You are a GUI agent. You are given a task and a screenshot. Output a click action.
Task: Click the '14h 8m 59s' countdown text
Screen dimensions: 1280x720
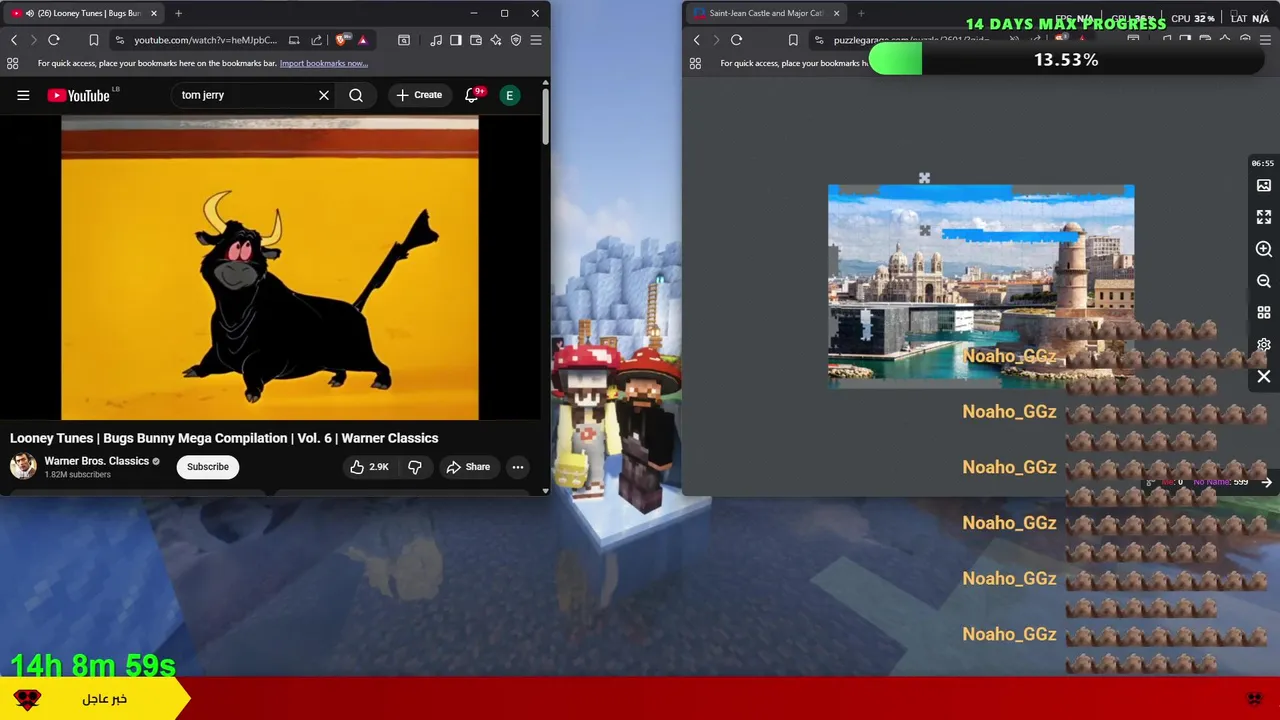(x=93, y=665)
